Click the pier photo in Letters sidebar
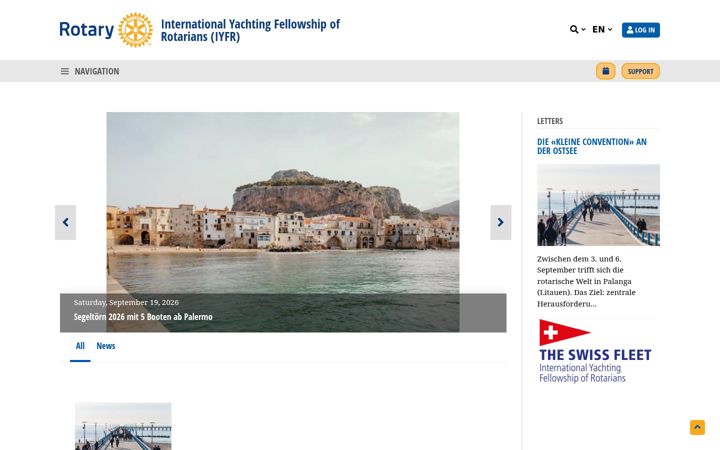This screenshot has width=720, height=450. click(x=598, y=205)
